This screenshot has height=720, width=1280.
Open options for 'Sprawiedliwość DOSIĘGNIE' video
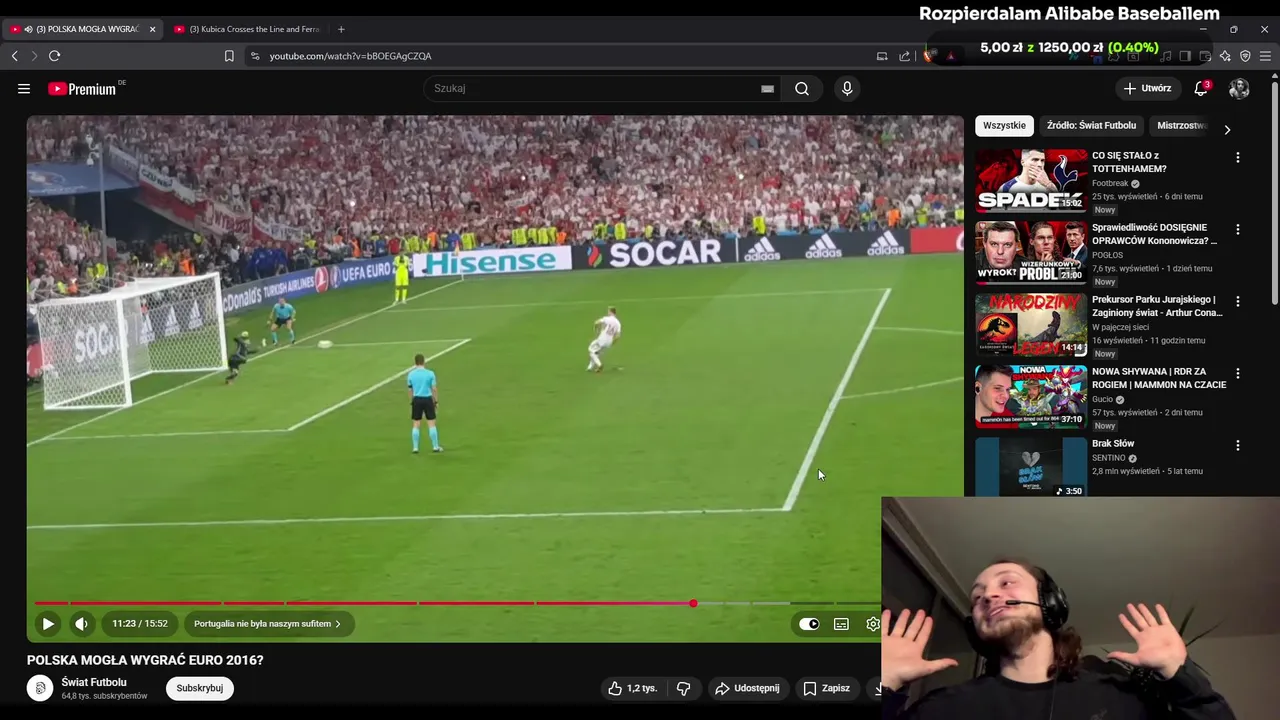1237,230
